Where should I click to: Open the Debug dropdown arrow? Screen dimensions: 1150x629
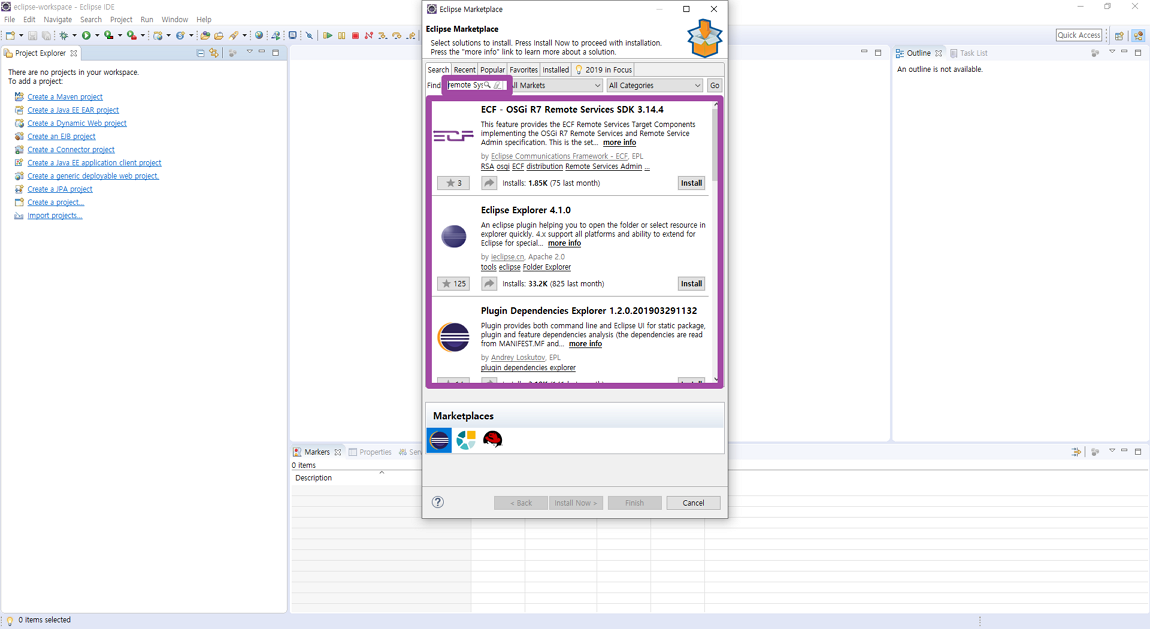point(74,35)
